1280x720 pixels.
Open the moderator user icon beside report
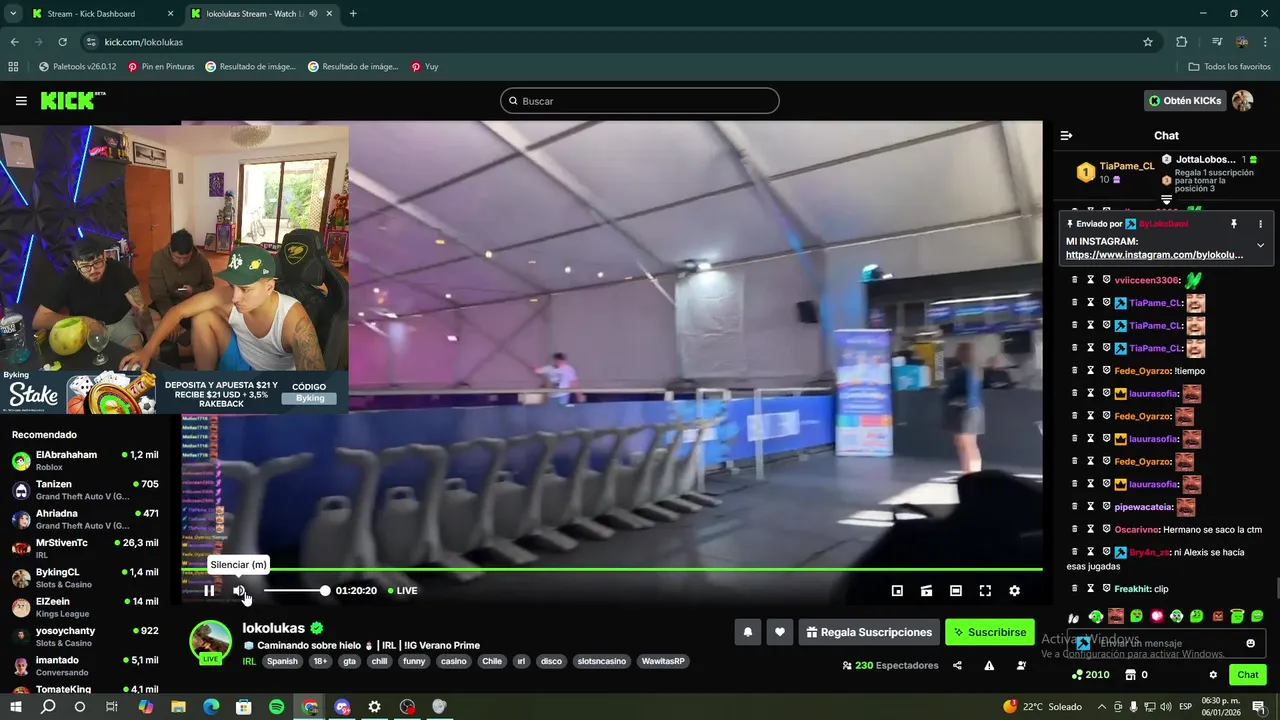tap(1021, 665)
